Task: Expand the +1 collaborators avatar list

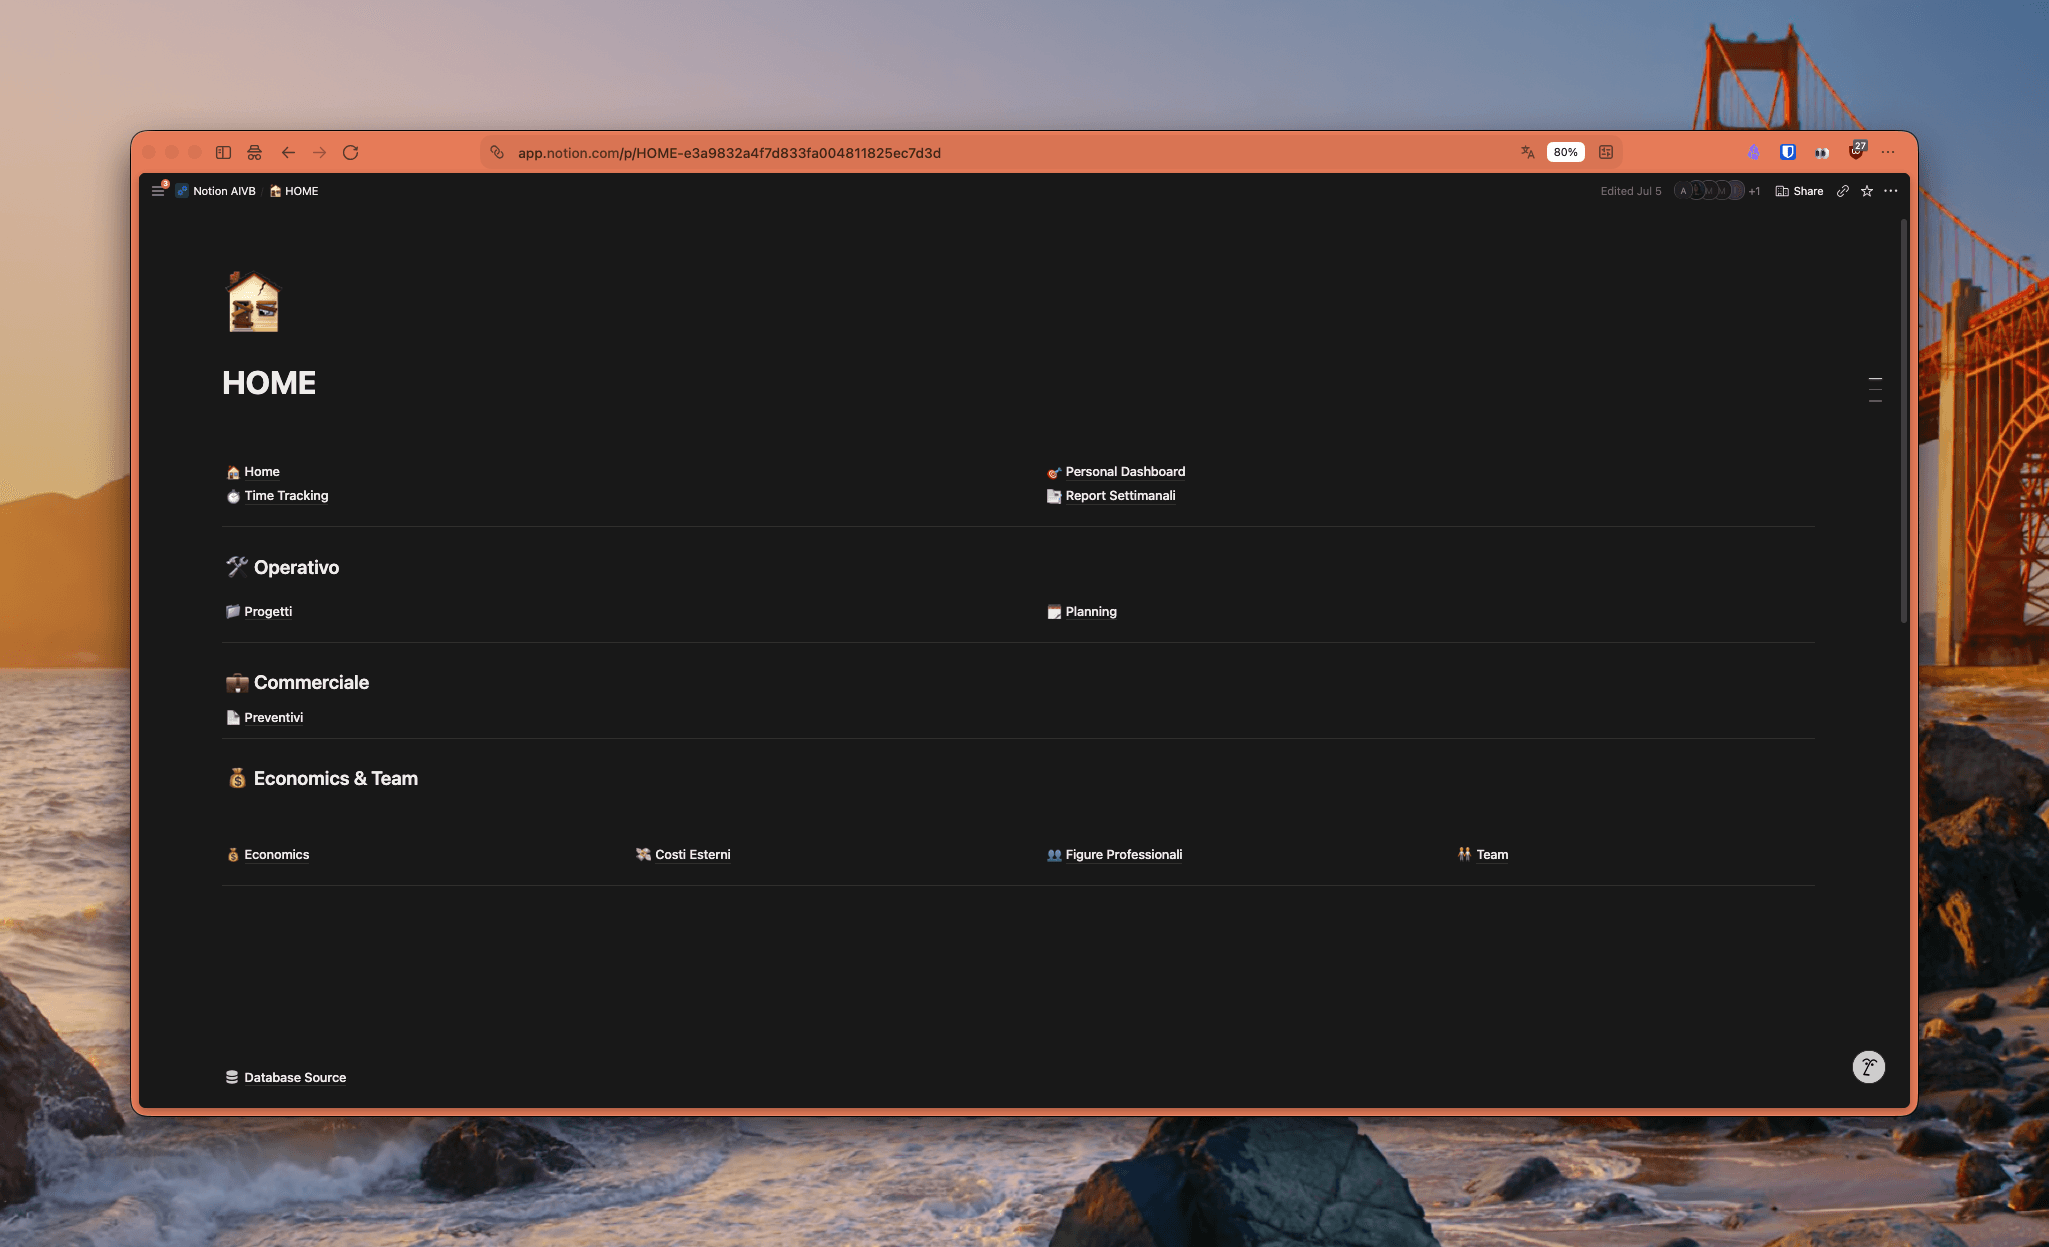Action: click(x=1754, y=191)
